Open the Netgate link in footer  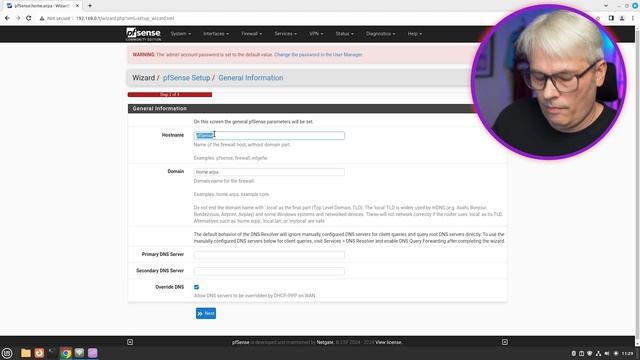(325, 342)
